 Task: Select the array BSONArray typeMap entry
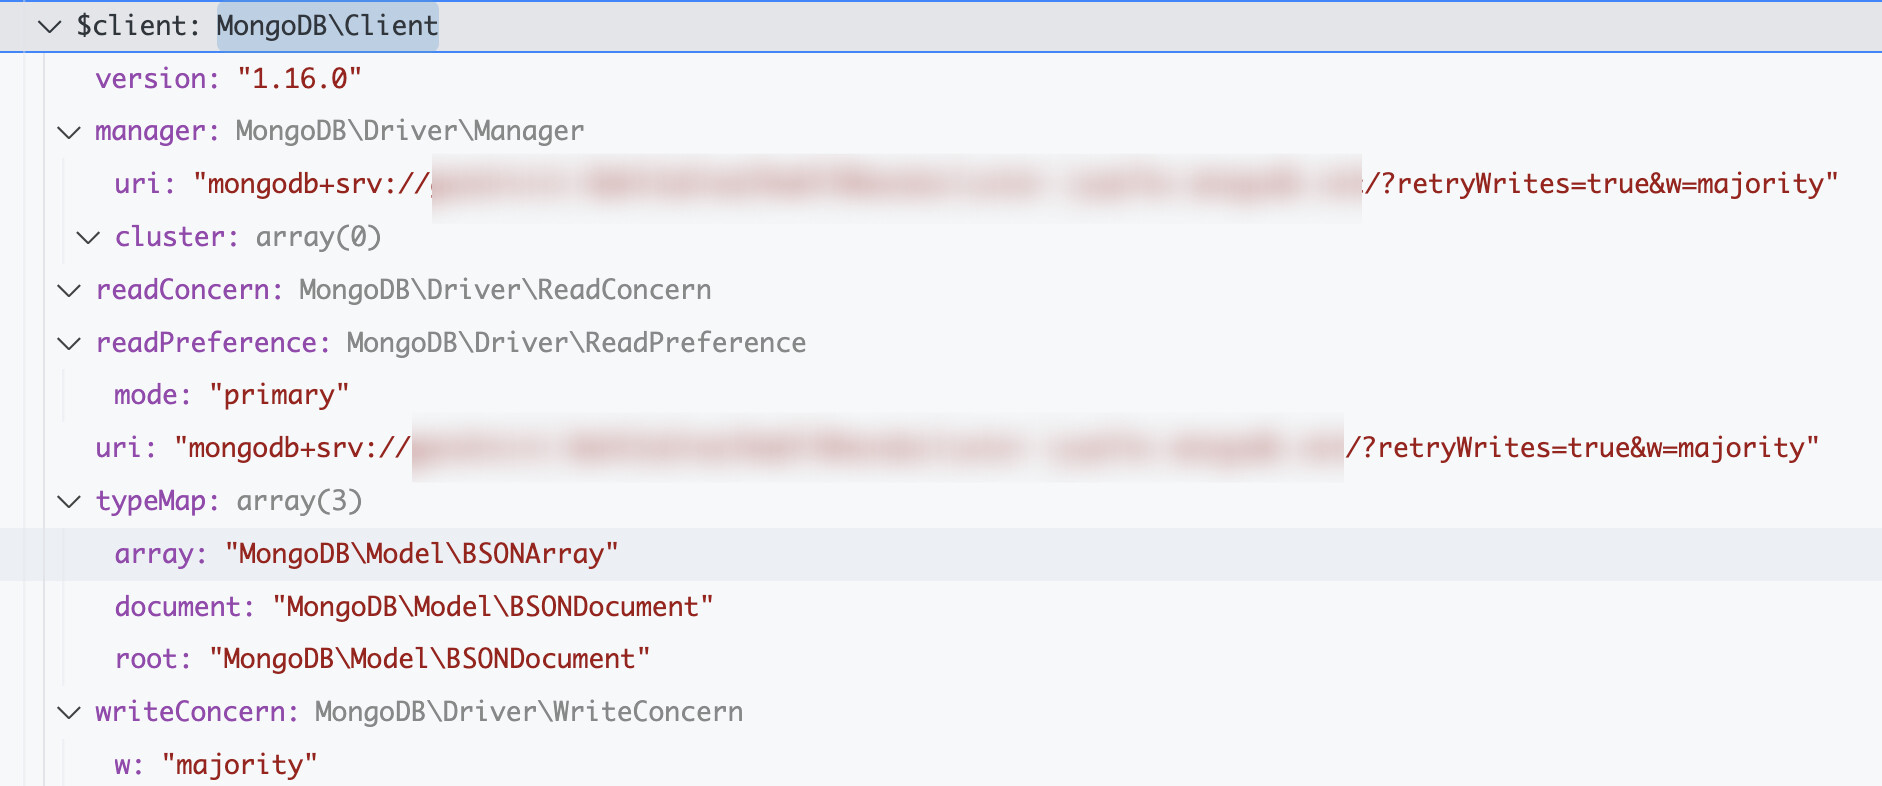coord(366,555)
